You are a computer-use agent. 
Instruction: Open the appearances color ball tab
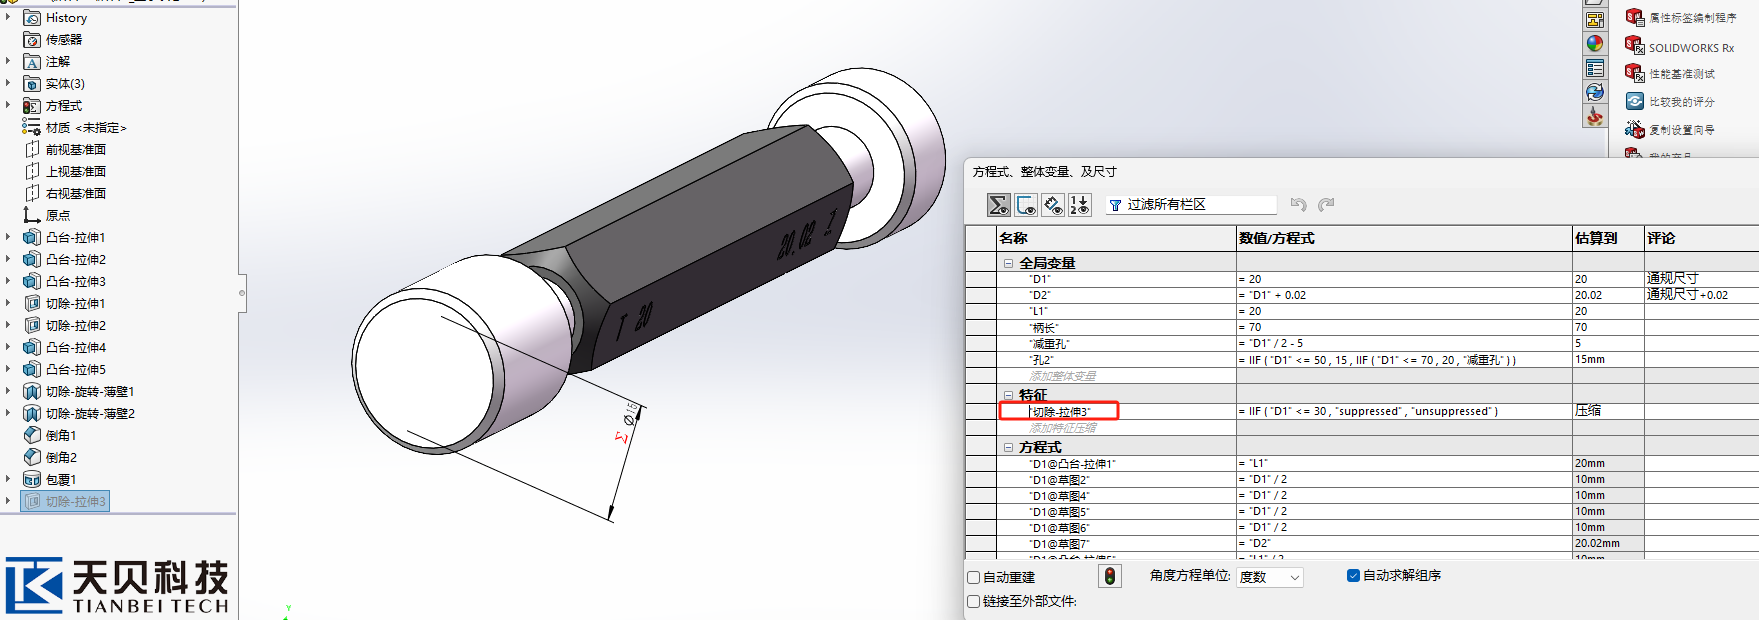[1595, 44]
